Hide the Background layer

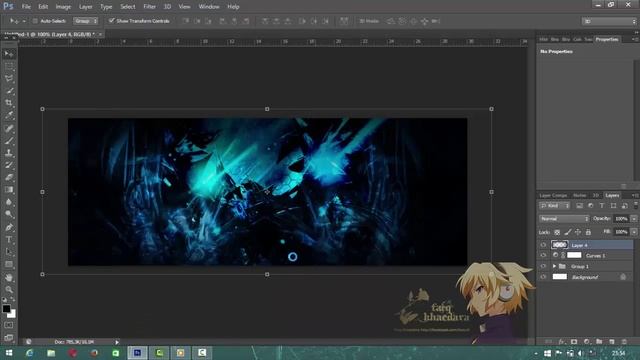pyautogui.click(x=543, y=277)
